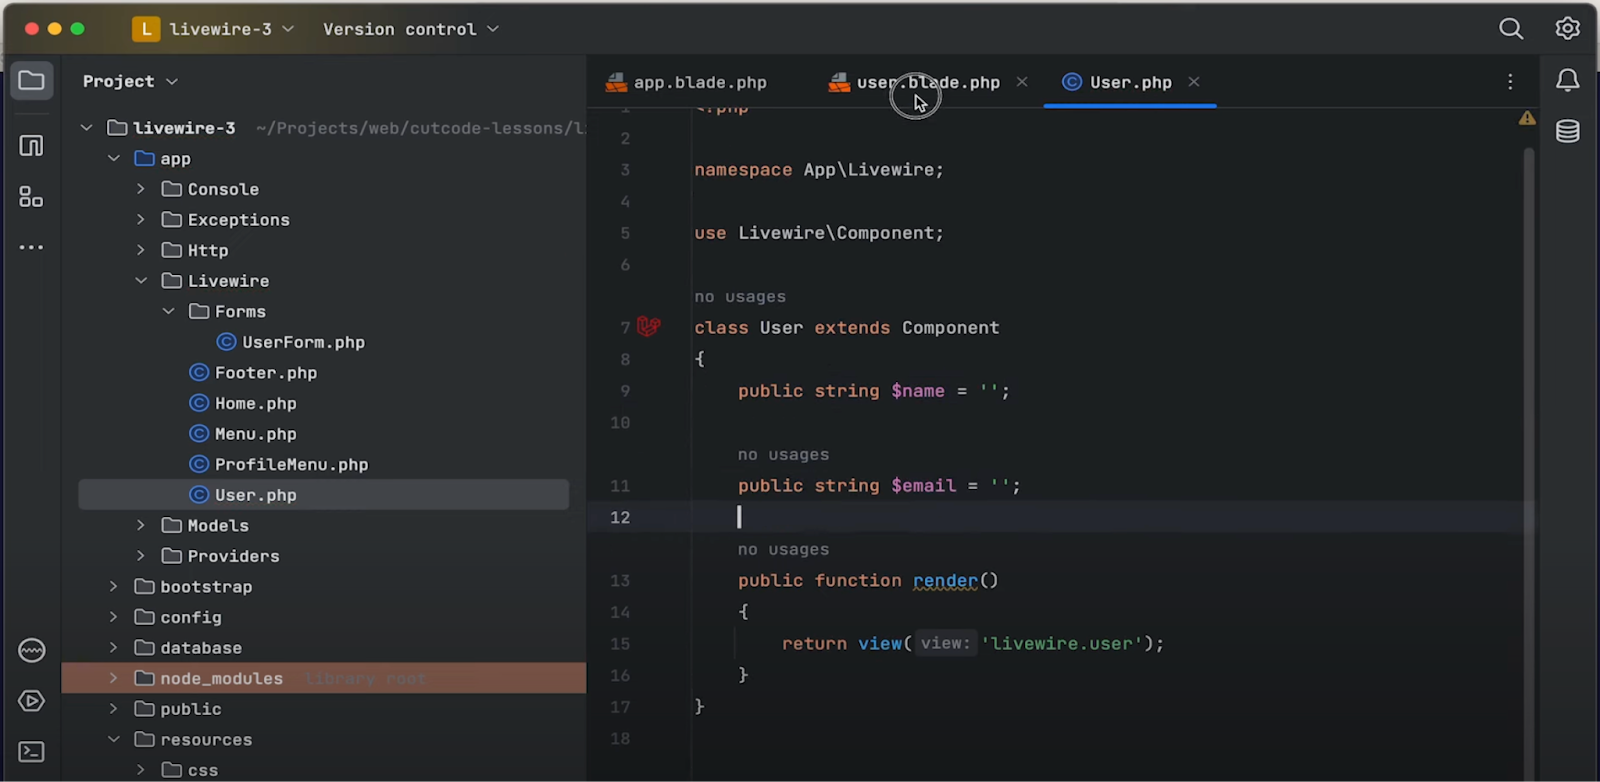
Task: Open the Services tool window icon
Action: (31, 651)
